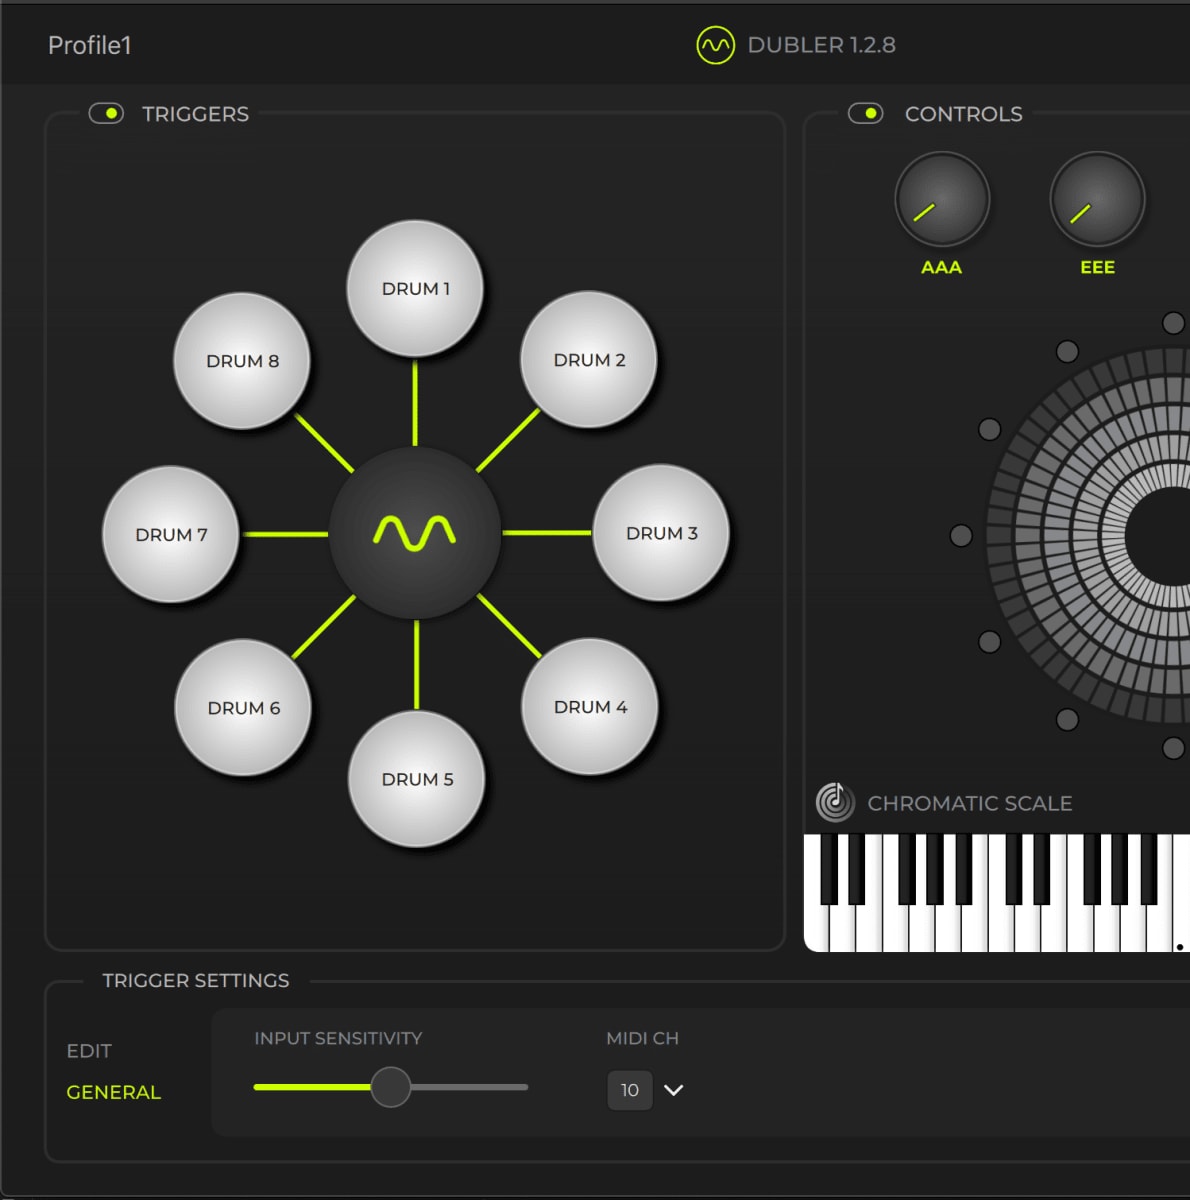The width and height of the screenshot is (1190, 1200).
Task: Click the Dubler logo icon in header
Action: [x=716, y=45]
